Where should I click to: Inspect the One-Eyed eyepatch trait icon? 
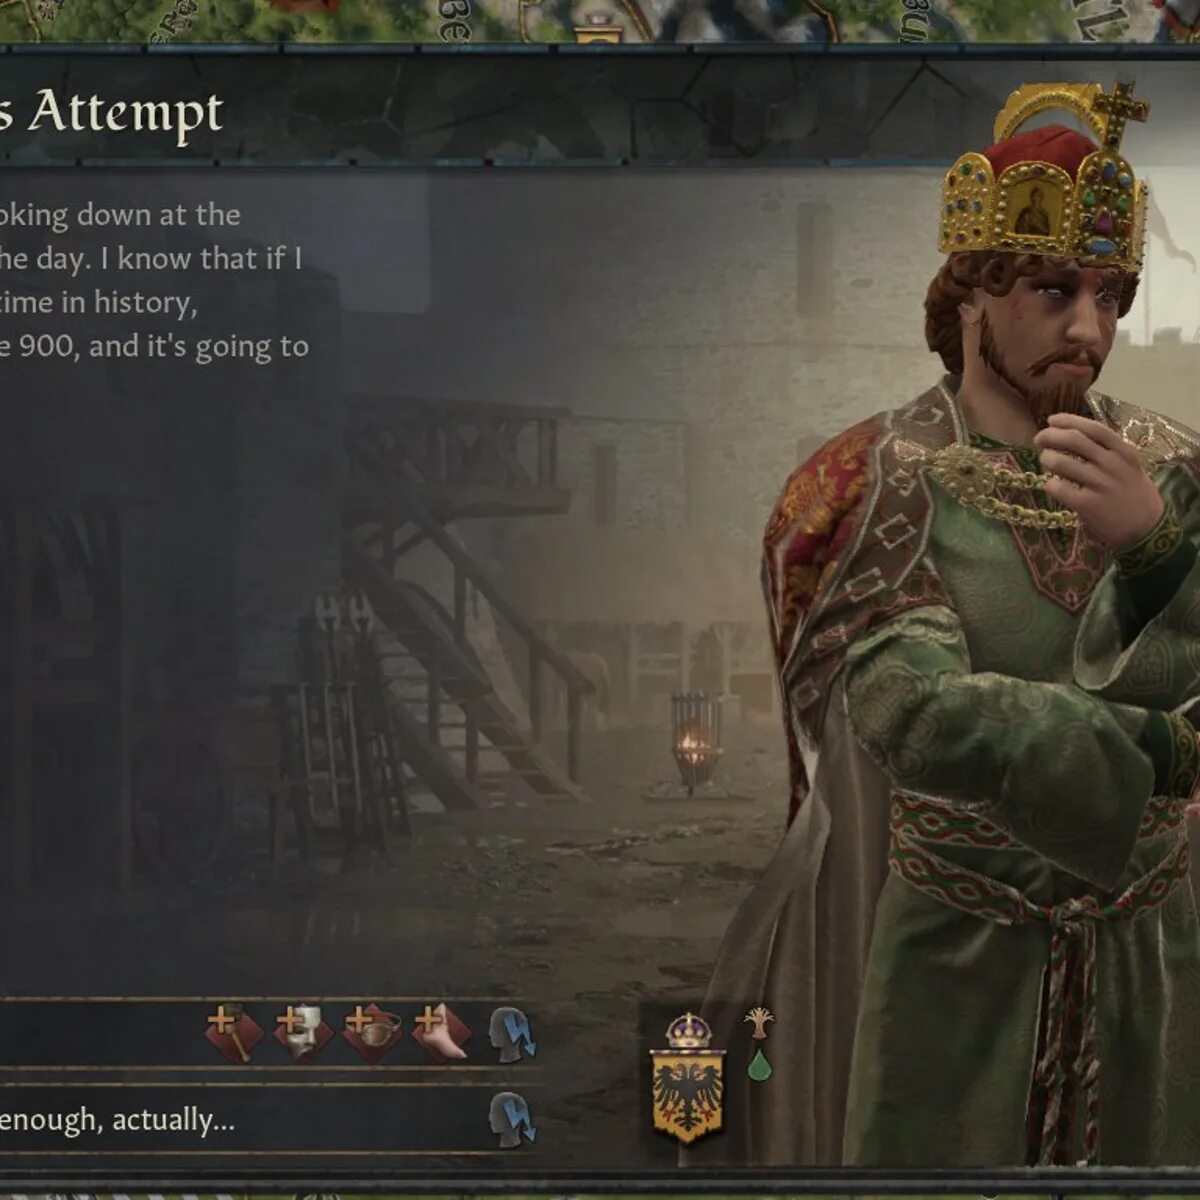(x=373, y=1031)
